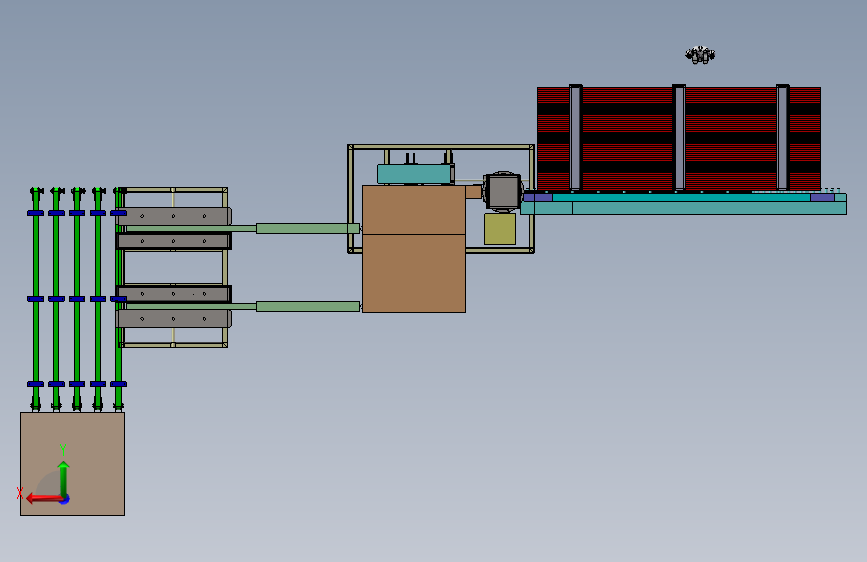
Task: Select the red and black striped stack
Action: [679, 138]
